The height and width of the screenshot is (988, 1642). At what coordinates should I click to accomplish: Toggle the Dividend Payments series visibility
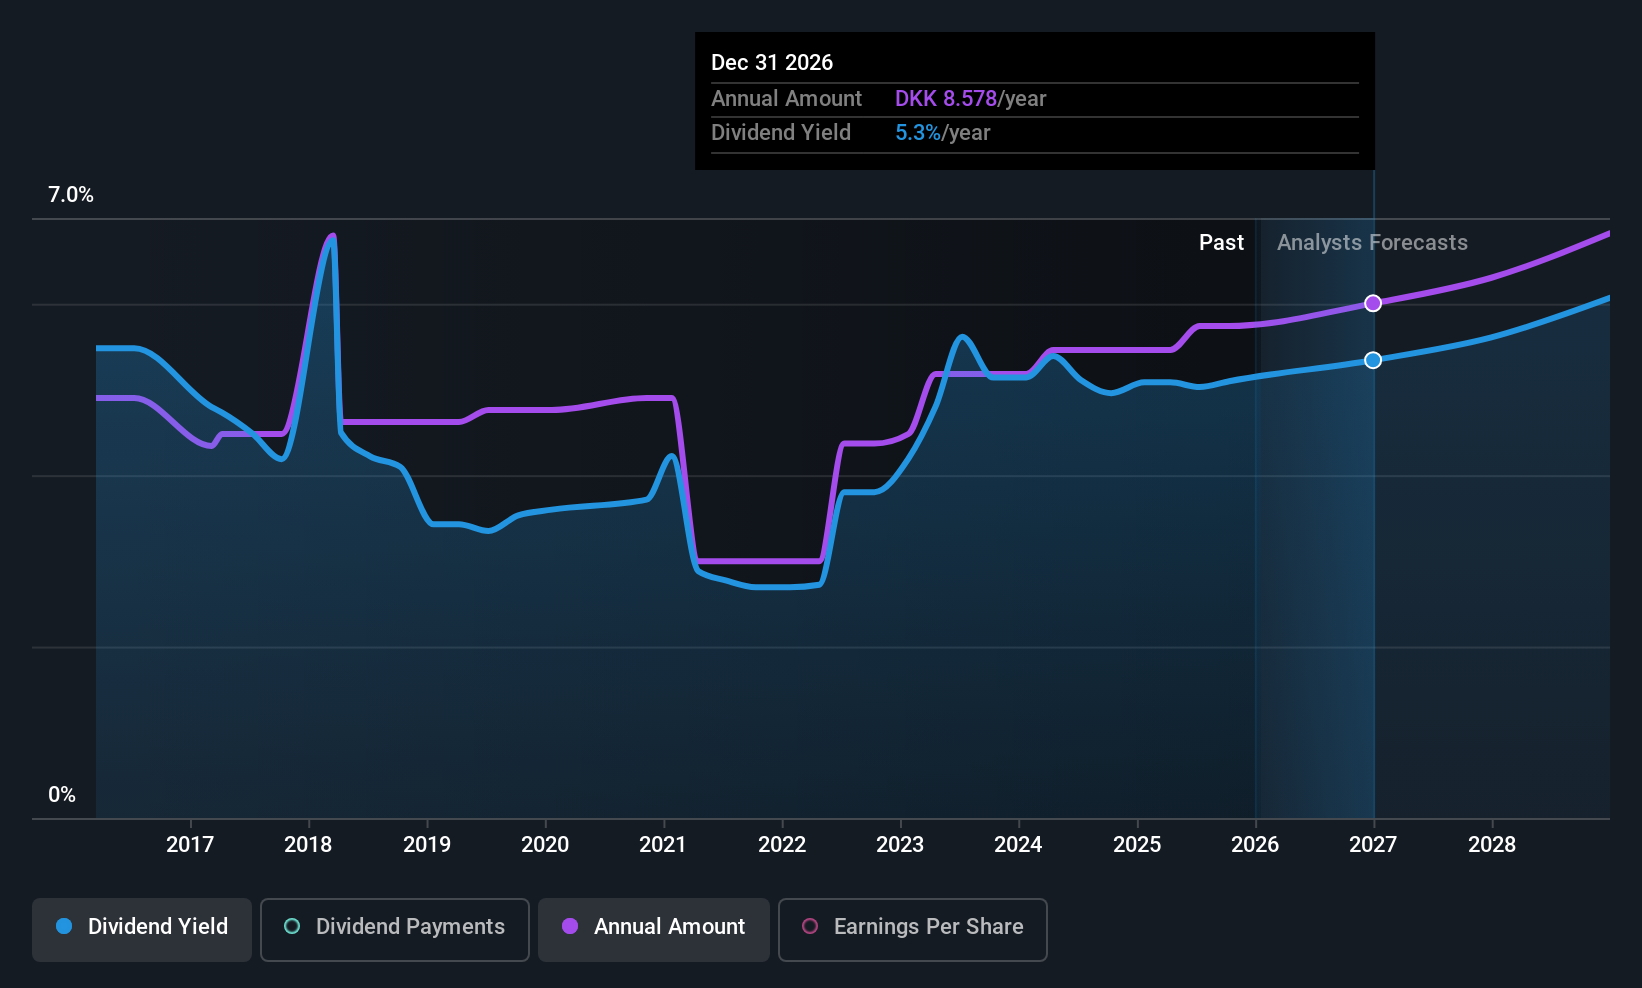click(x=394, y=927)
